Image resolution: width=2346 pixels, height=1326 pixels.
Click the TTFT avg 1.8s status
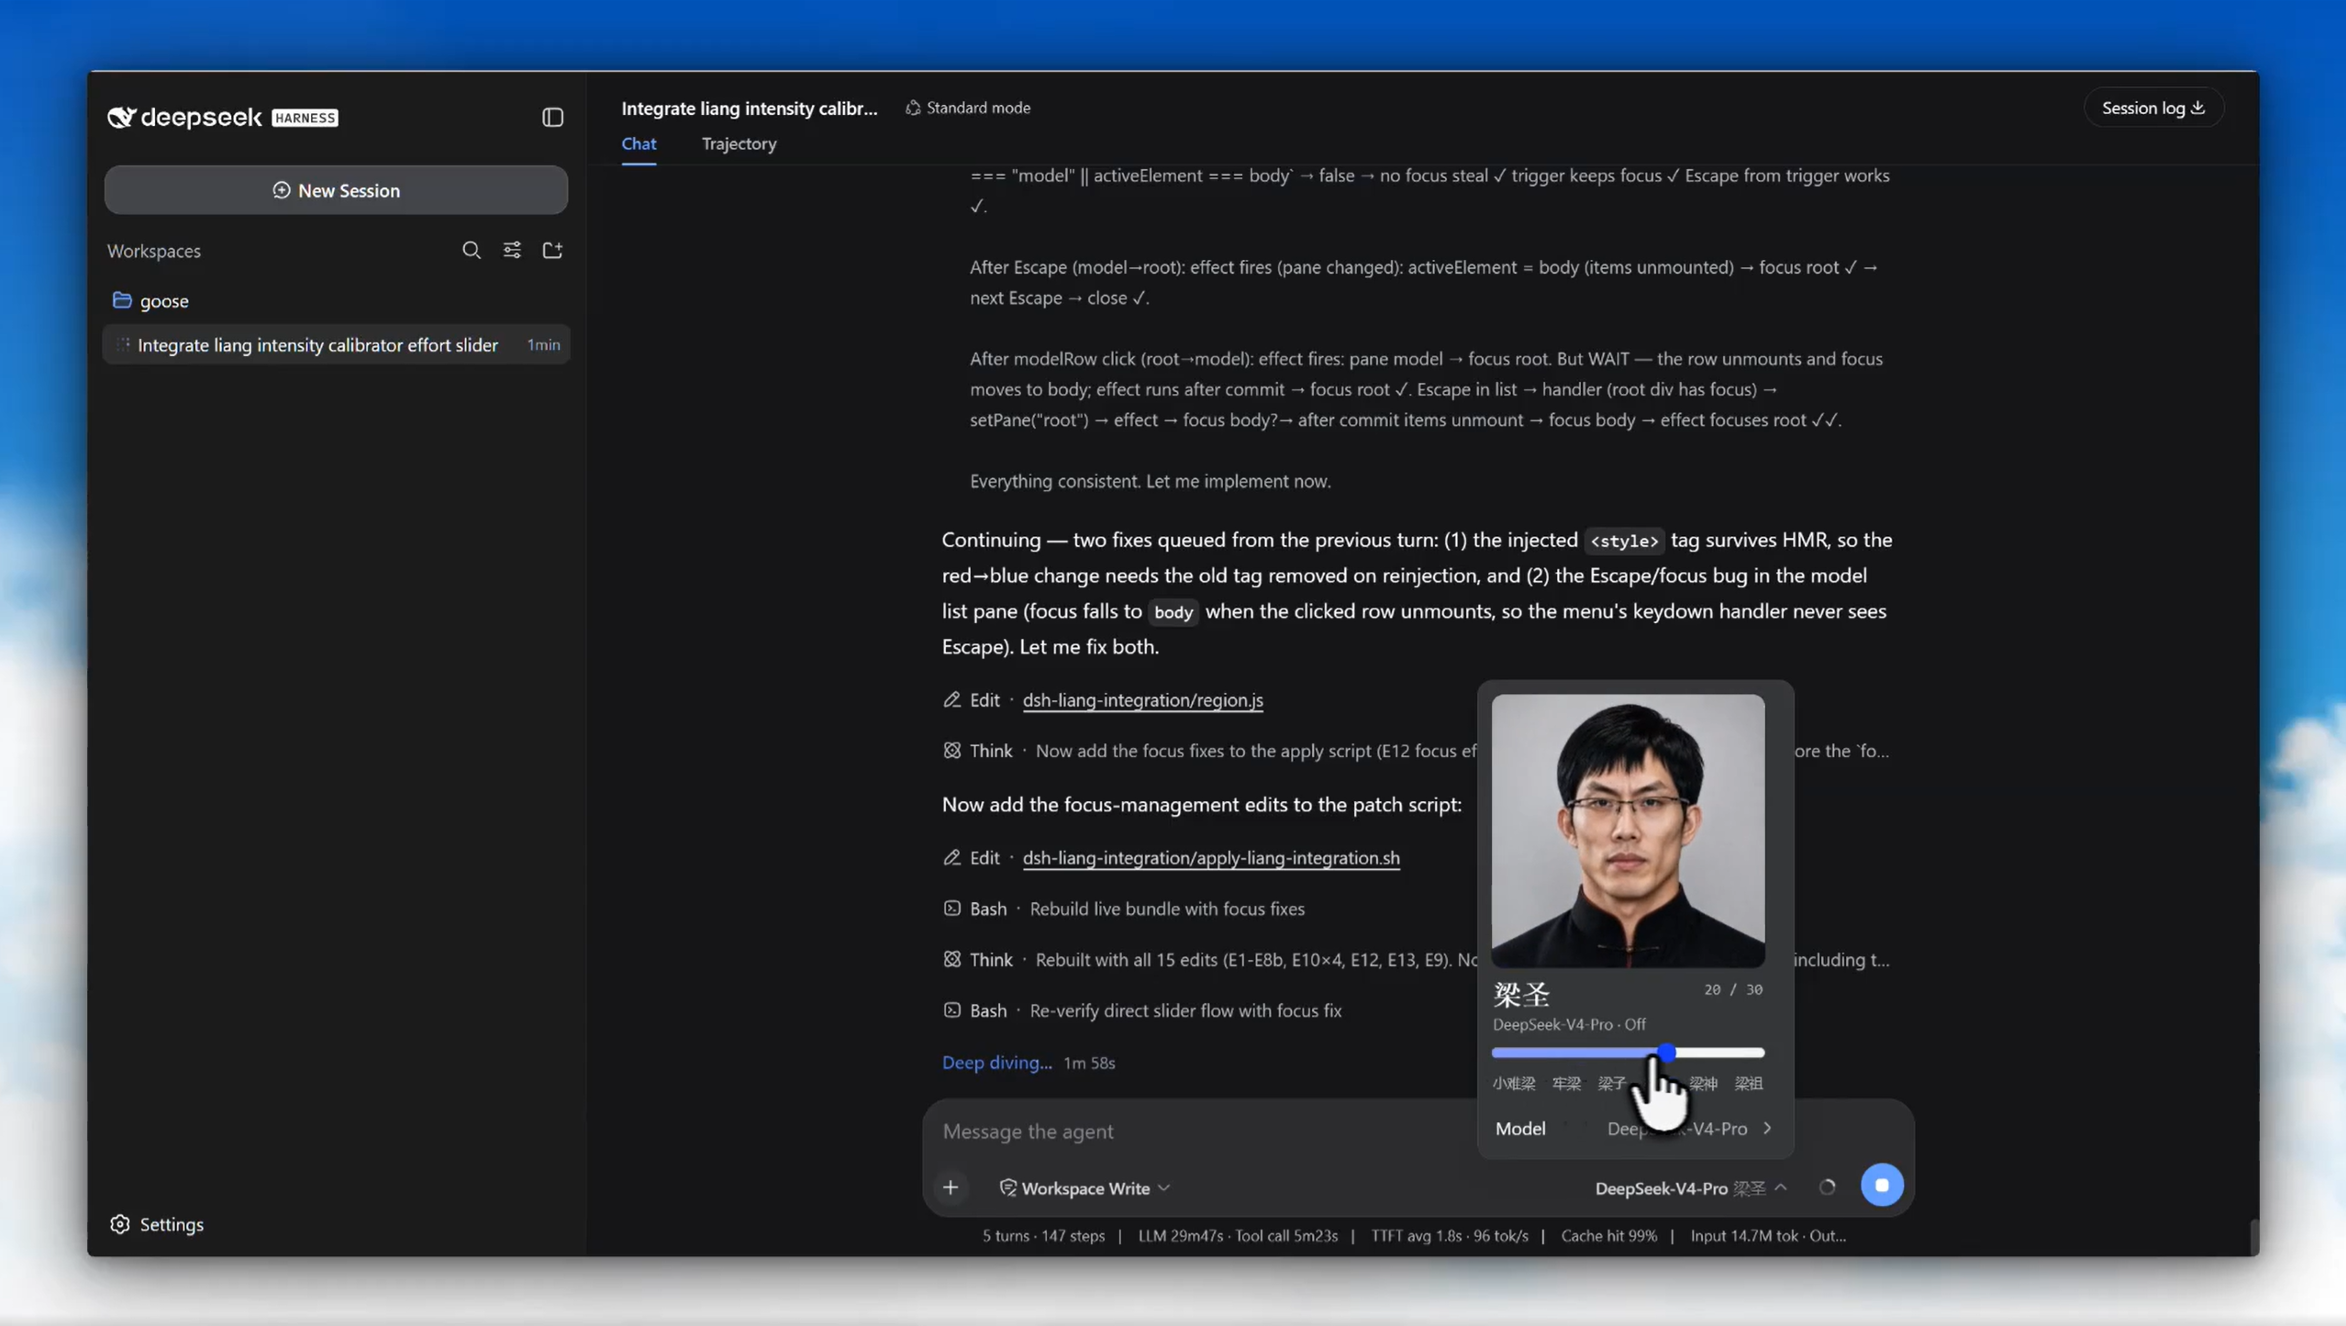pos(1449,1236)
